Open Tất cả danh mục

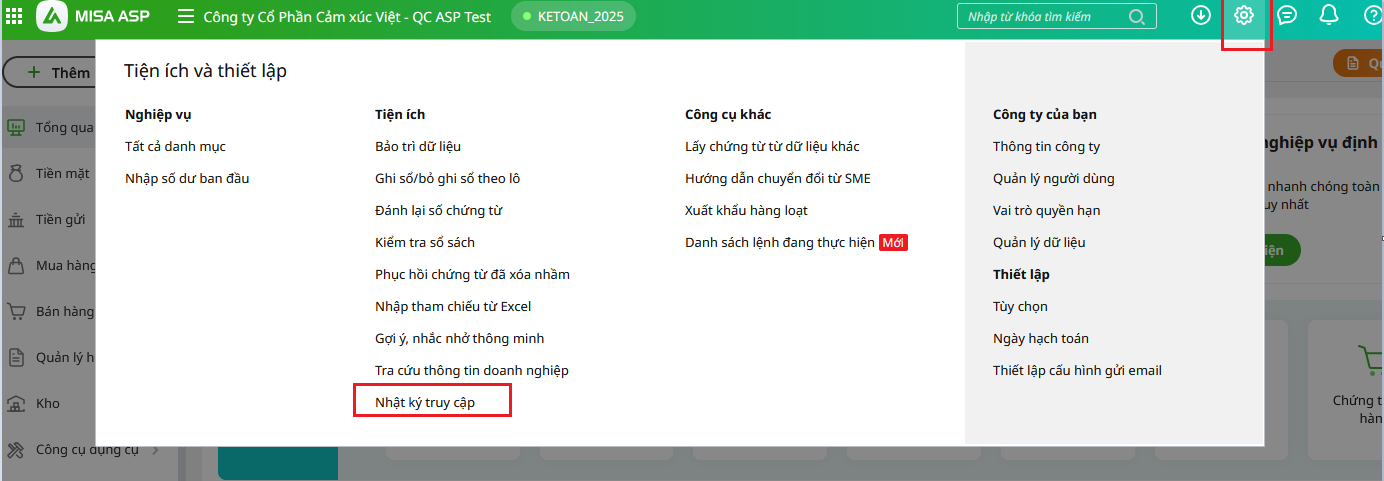[175, 146]
